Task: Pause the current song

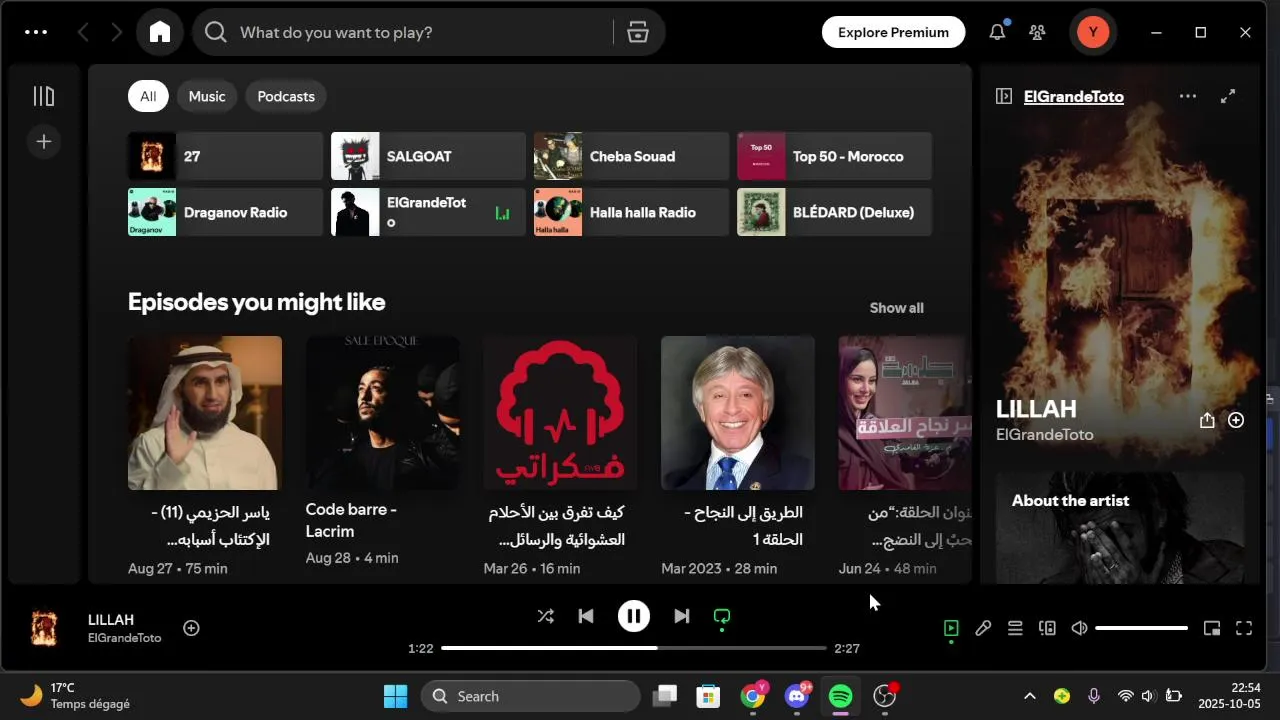Action: click(x=633, y=616)
